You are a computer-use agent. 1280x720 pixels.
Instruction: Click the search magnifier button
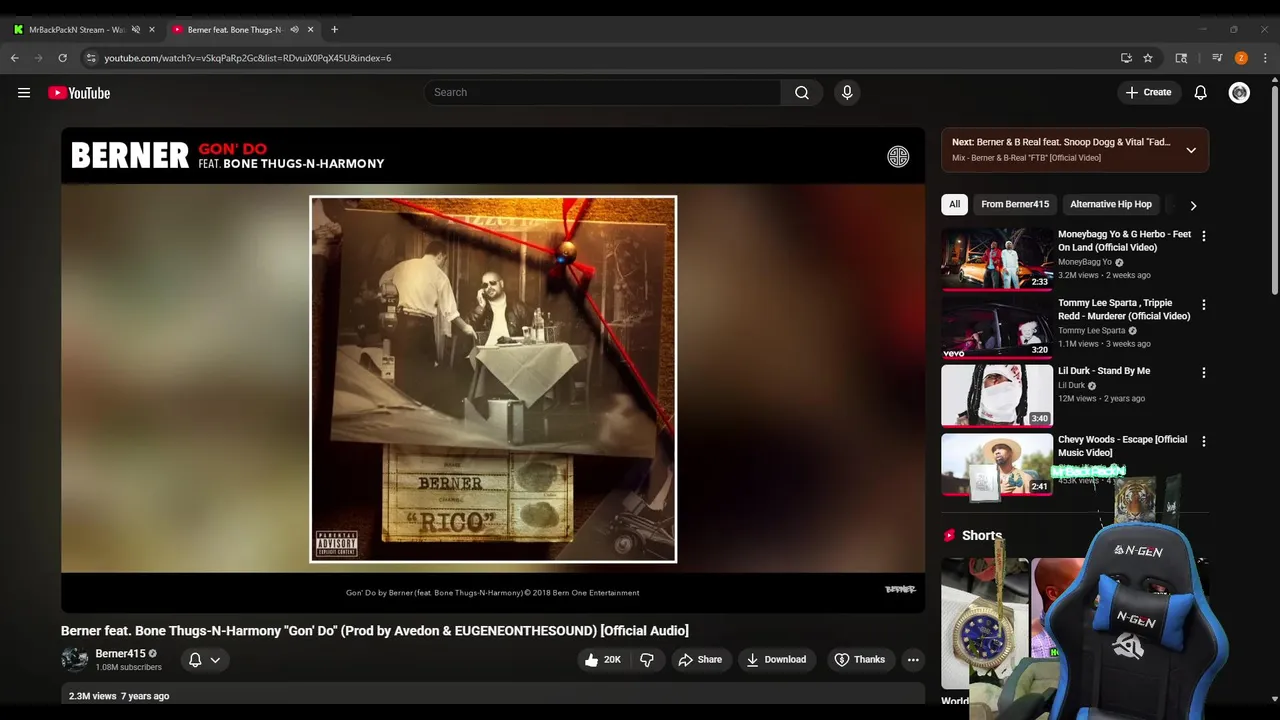click(802, 93)
